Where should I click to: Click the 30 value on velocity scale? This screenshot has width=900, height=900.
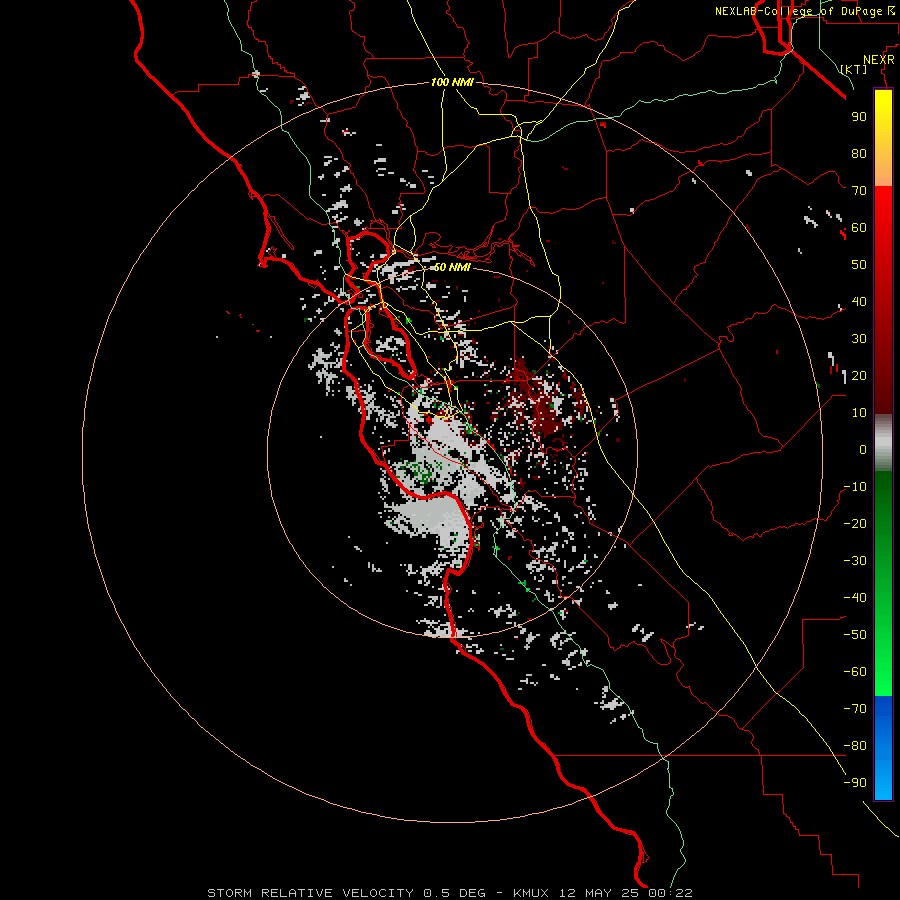pos(859,339)
